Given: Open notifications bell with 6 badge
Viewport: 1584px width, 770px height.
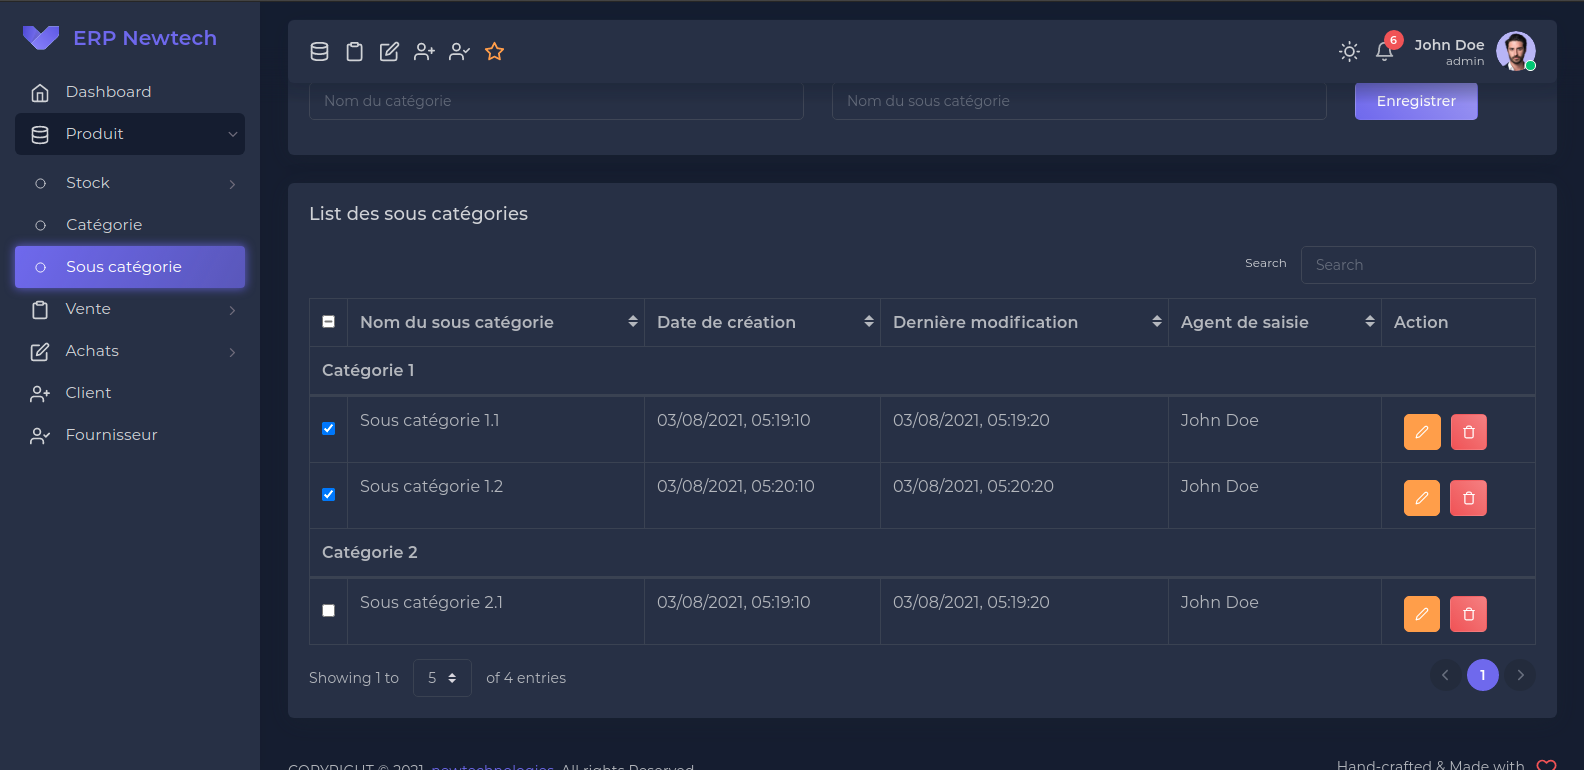Looking at the screenshot, I should tap(1384, 52).
